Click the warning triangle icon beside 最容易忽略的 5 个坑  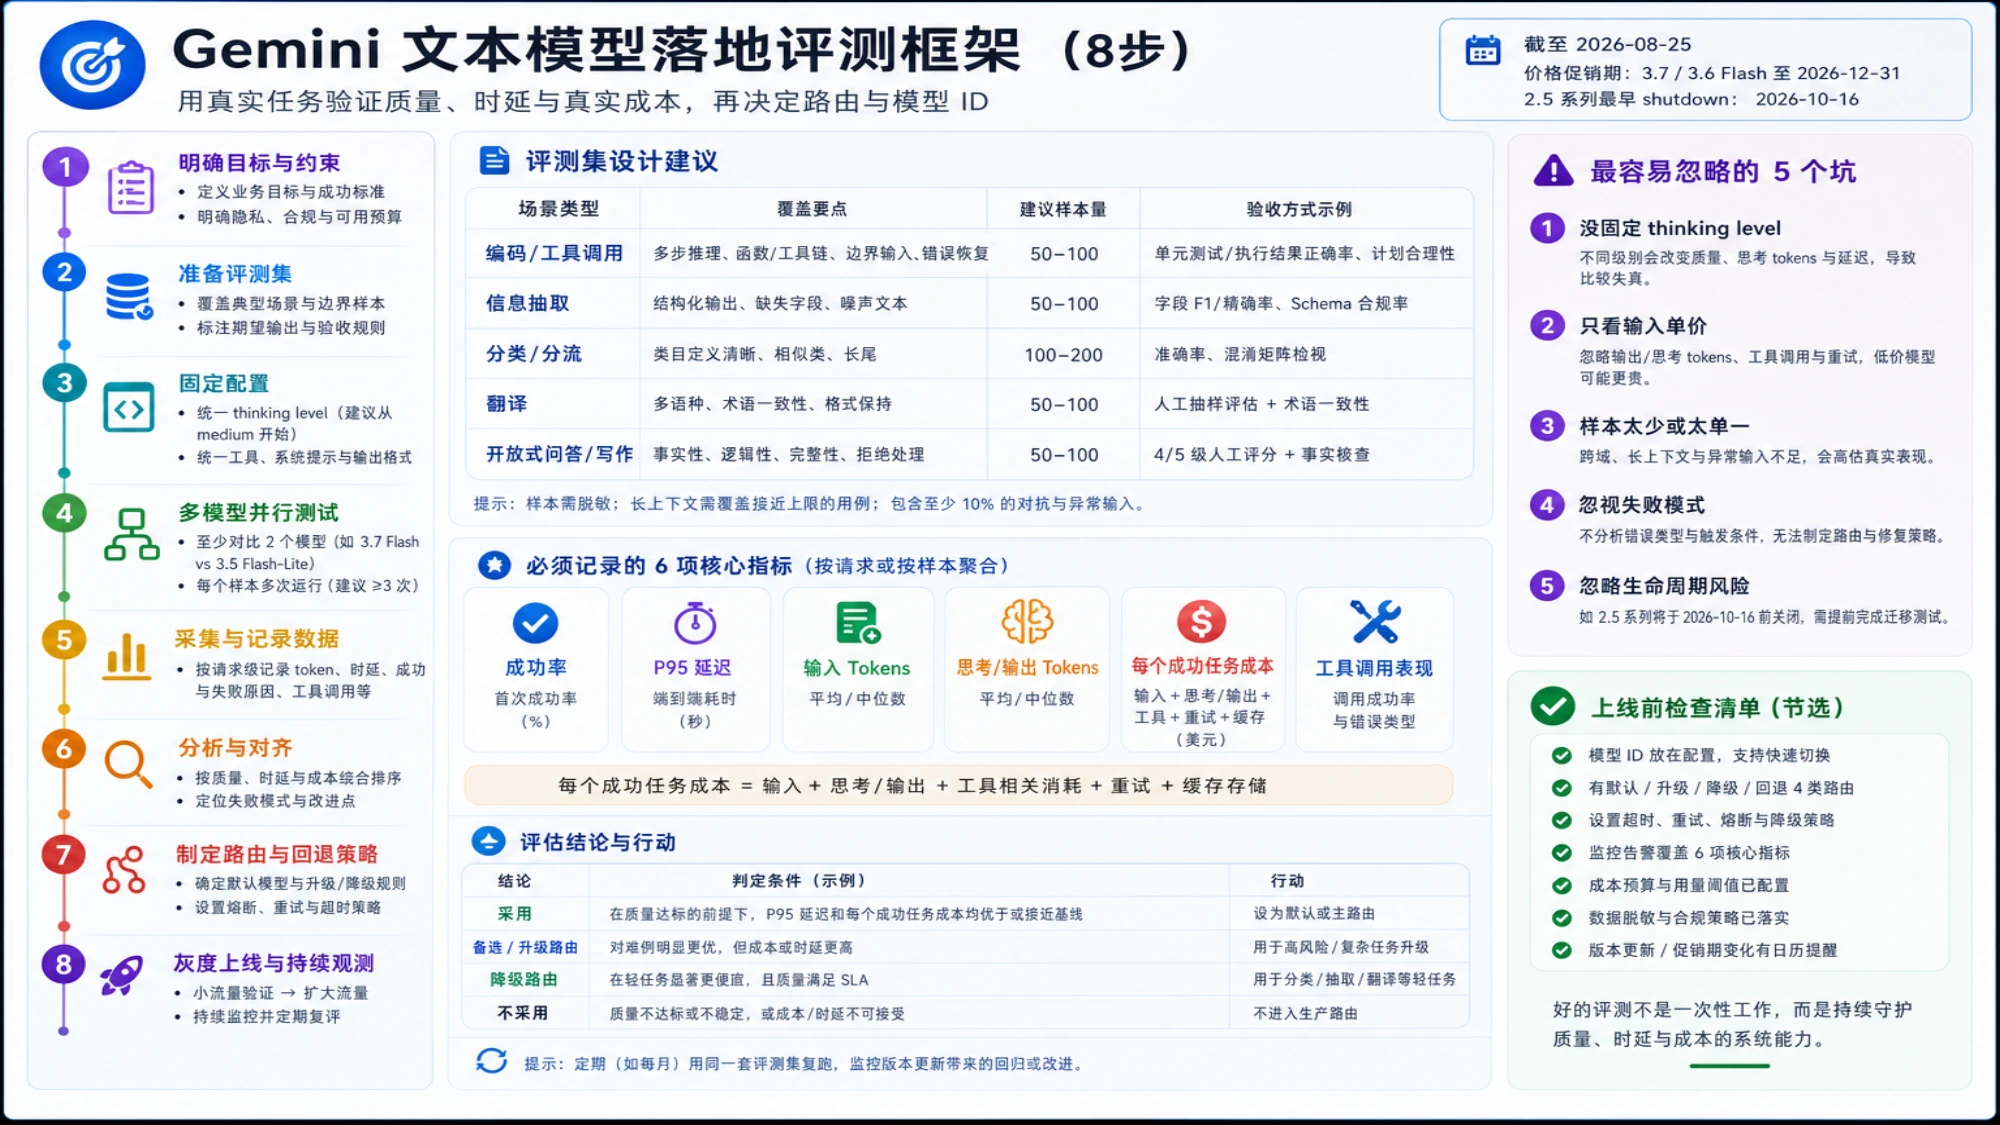click(1553, 171)
